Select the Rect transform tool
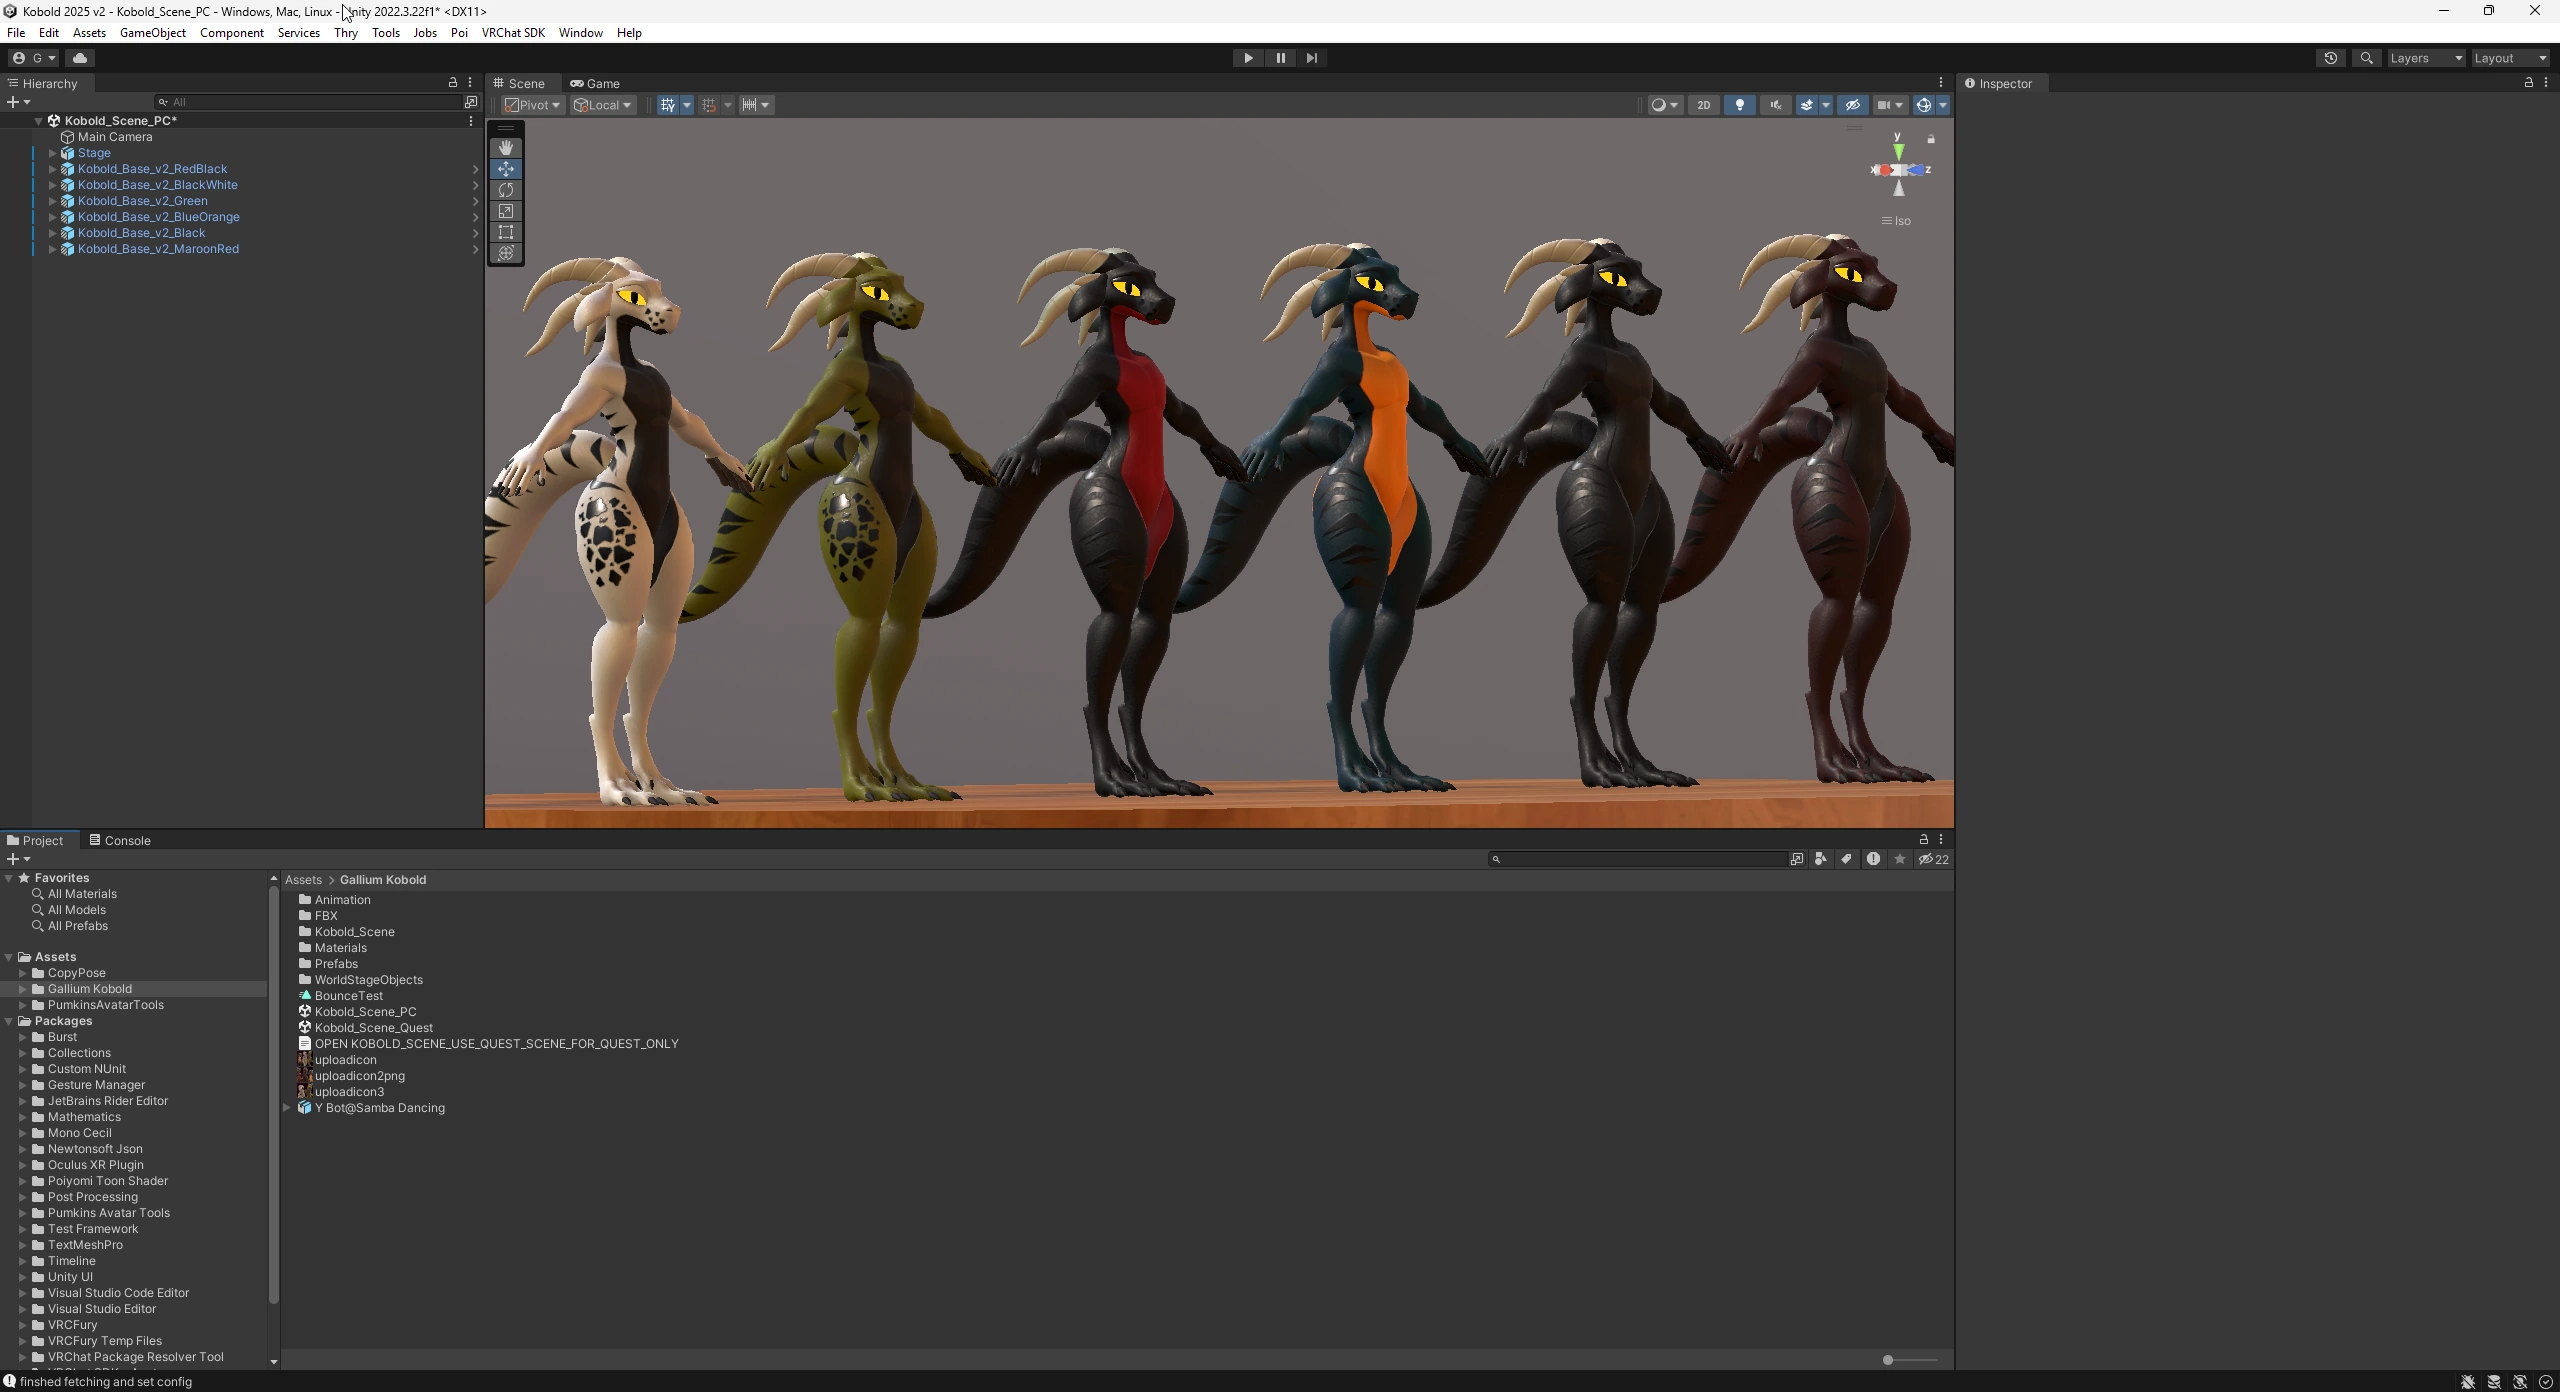Screen dimensions: 2560x1392 pyautogui.click(x=506, y=232)
